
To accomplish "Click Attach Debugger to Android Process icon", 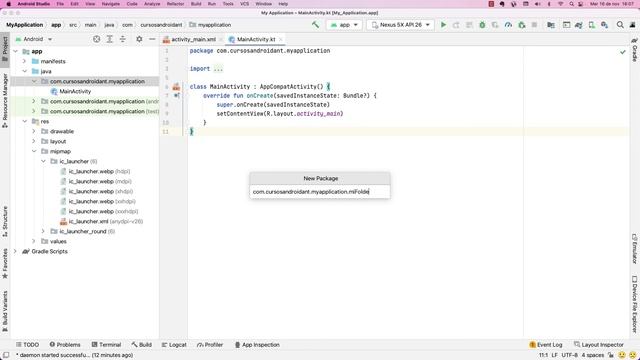I will [x=521, y=25].
